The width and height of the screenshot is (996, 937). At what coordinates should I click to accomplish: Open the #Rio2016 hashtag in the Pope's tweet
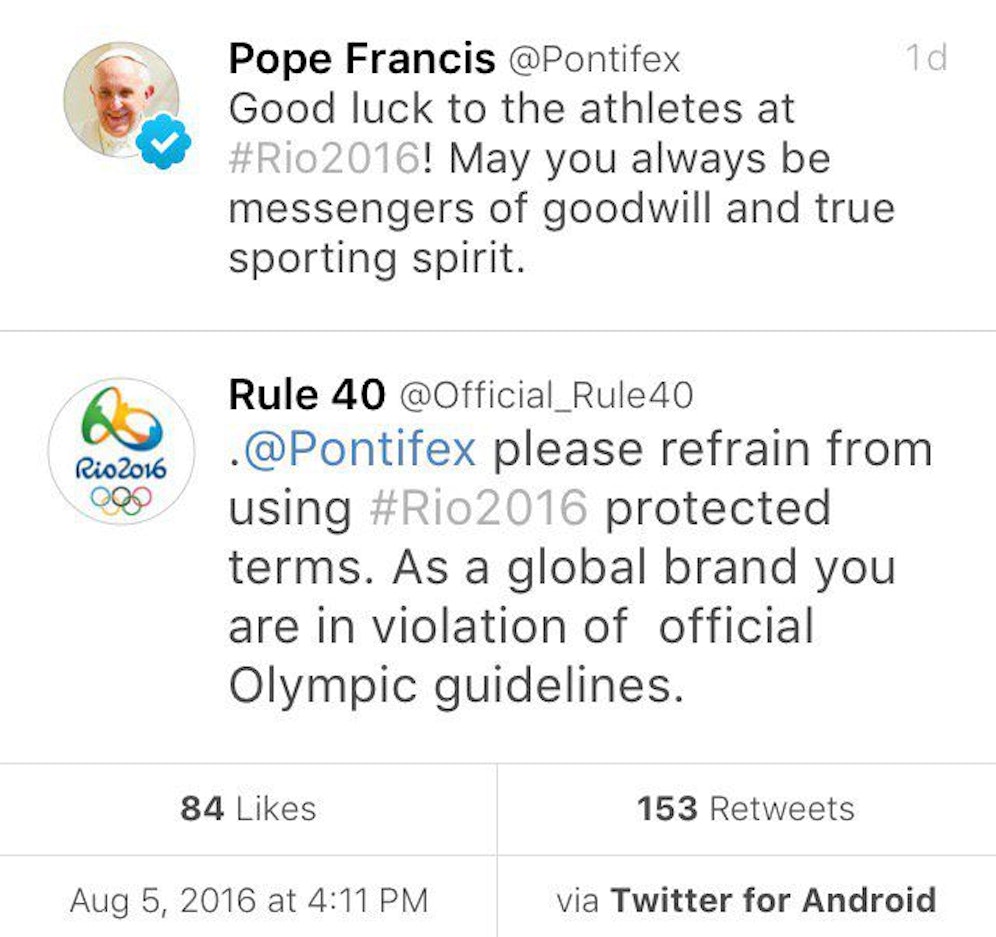[322, 159]
